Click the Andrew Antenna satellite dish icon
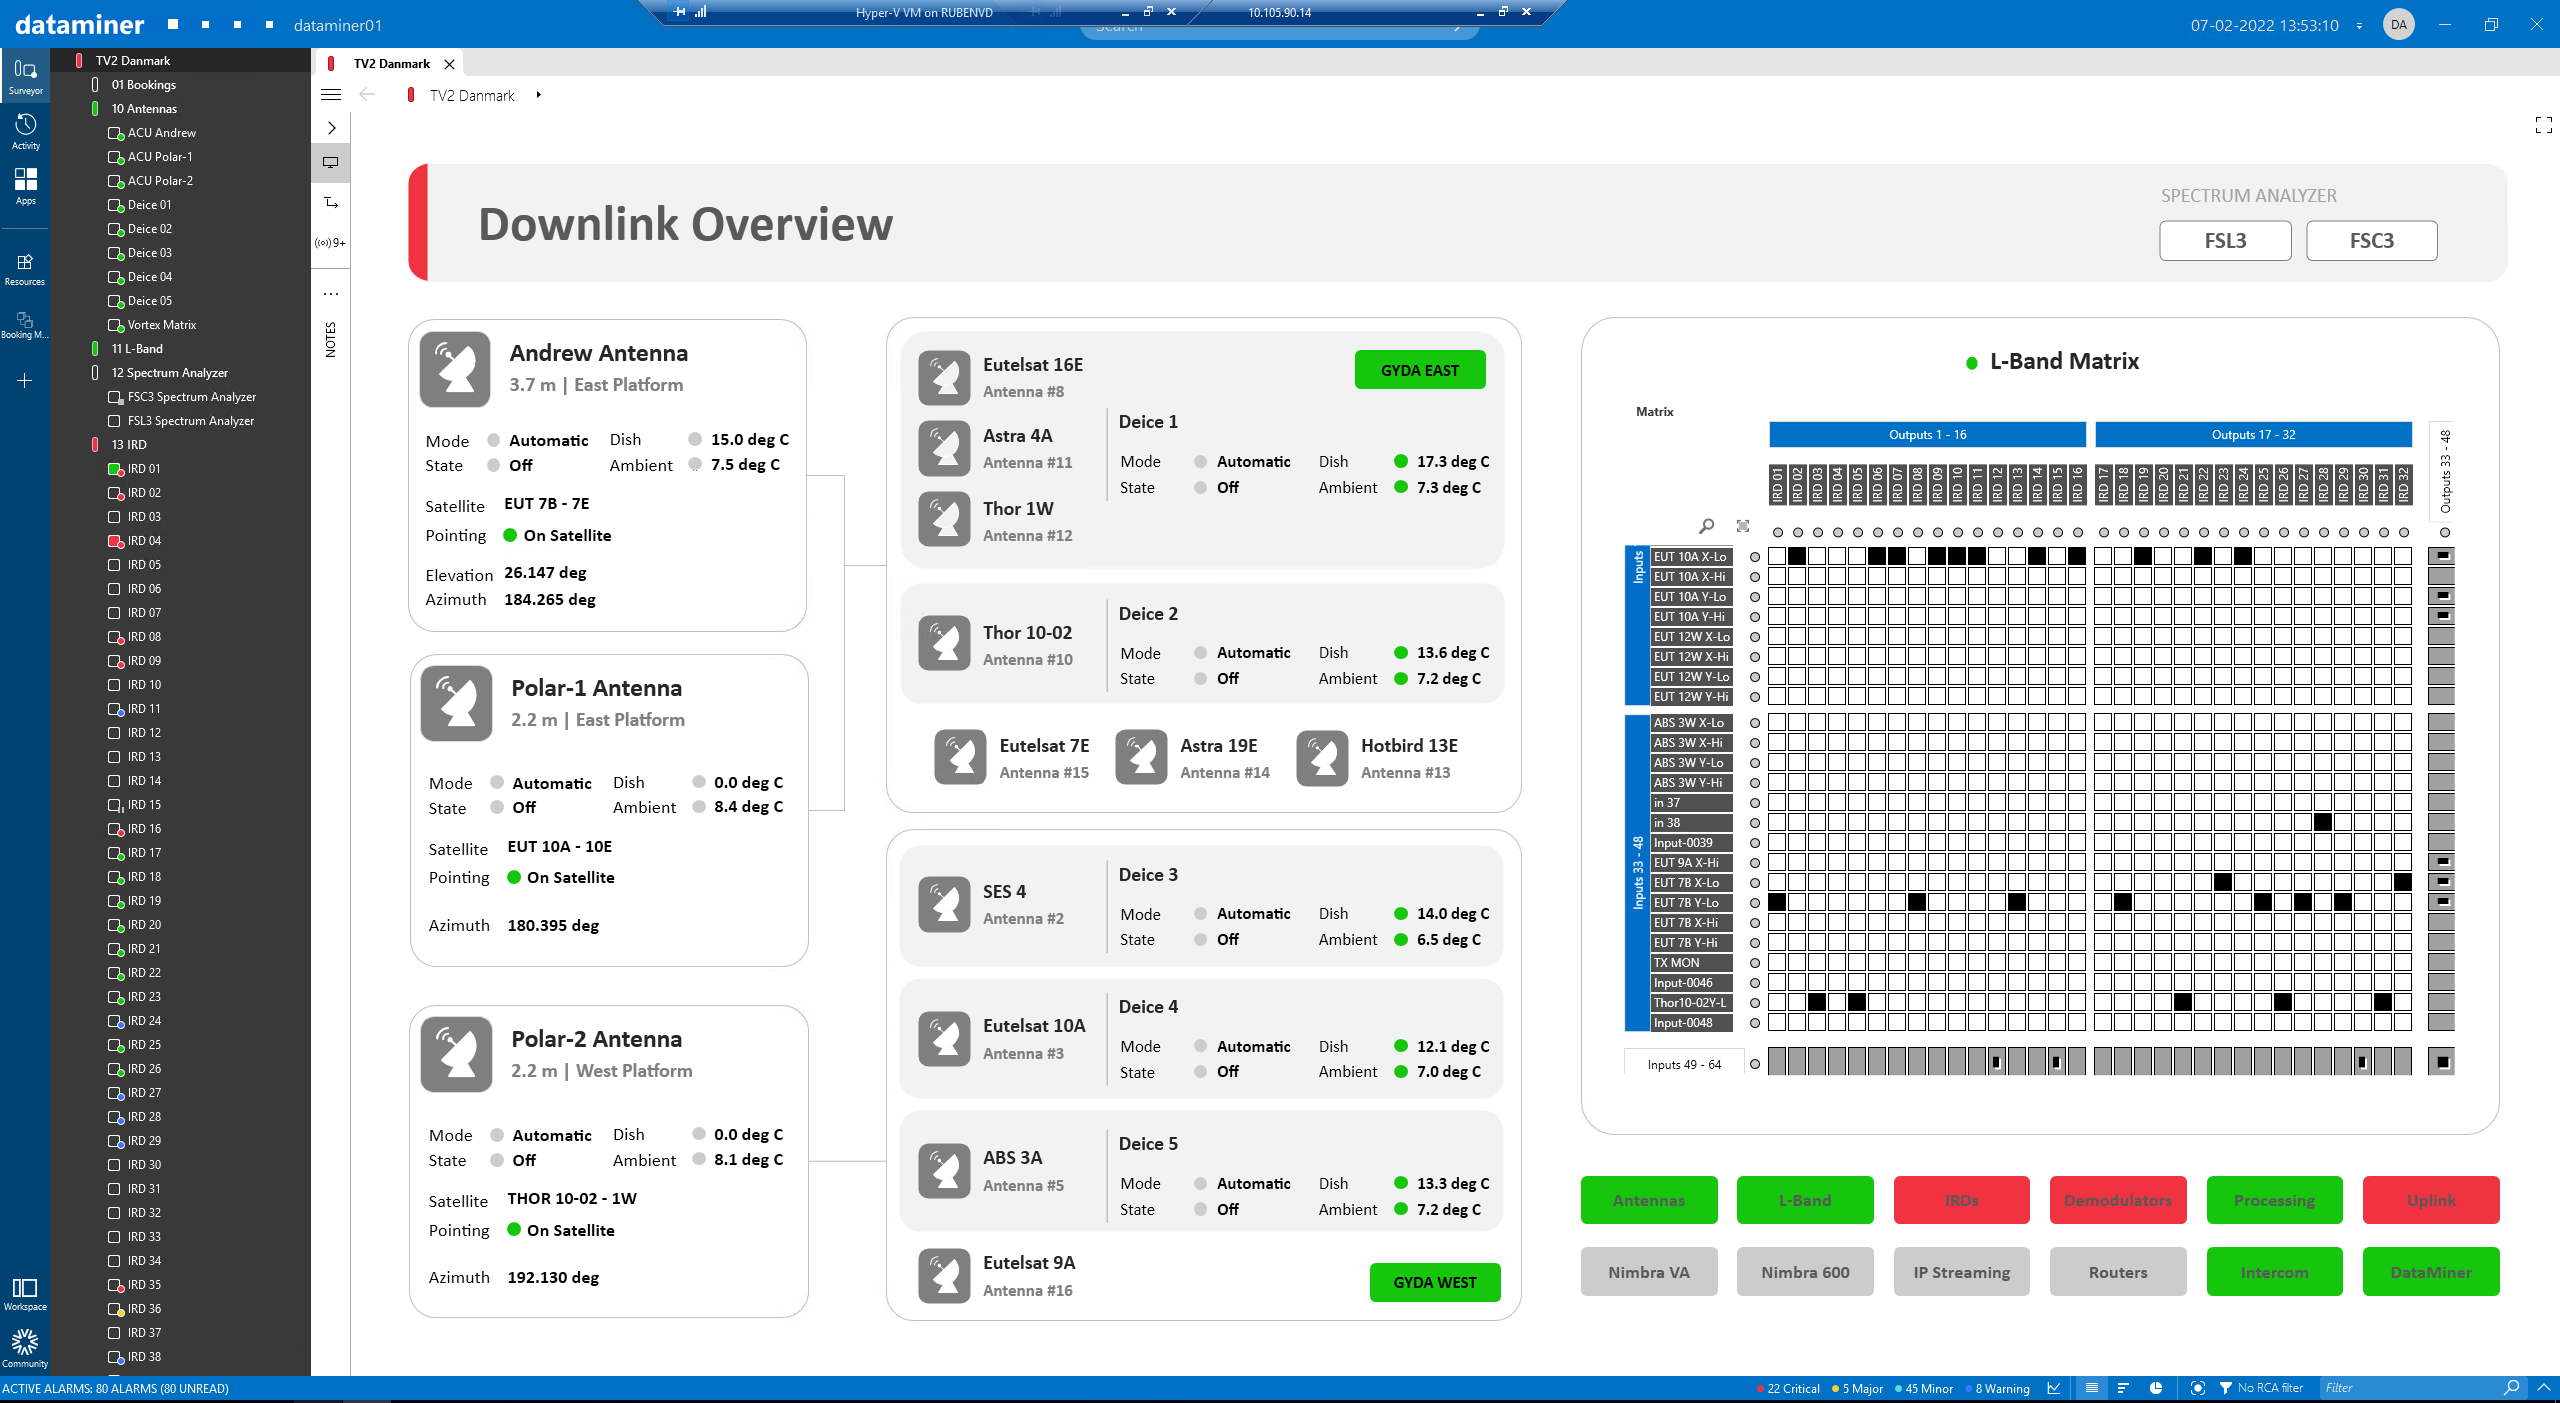Screen dimensions: 2560x1403 coord(455,369)
